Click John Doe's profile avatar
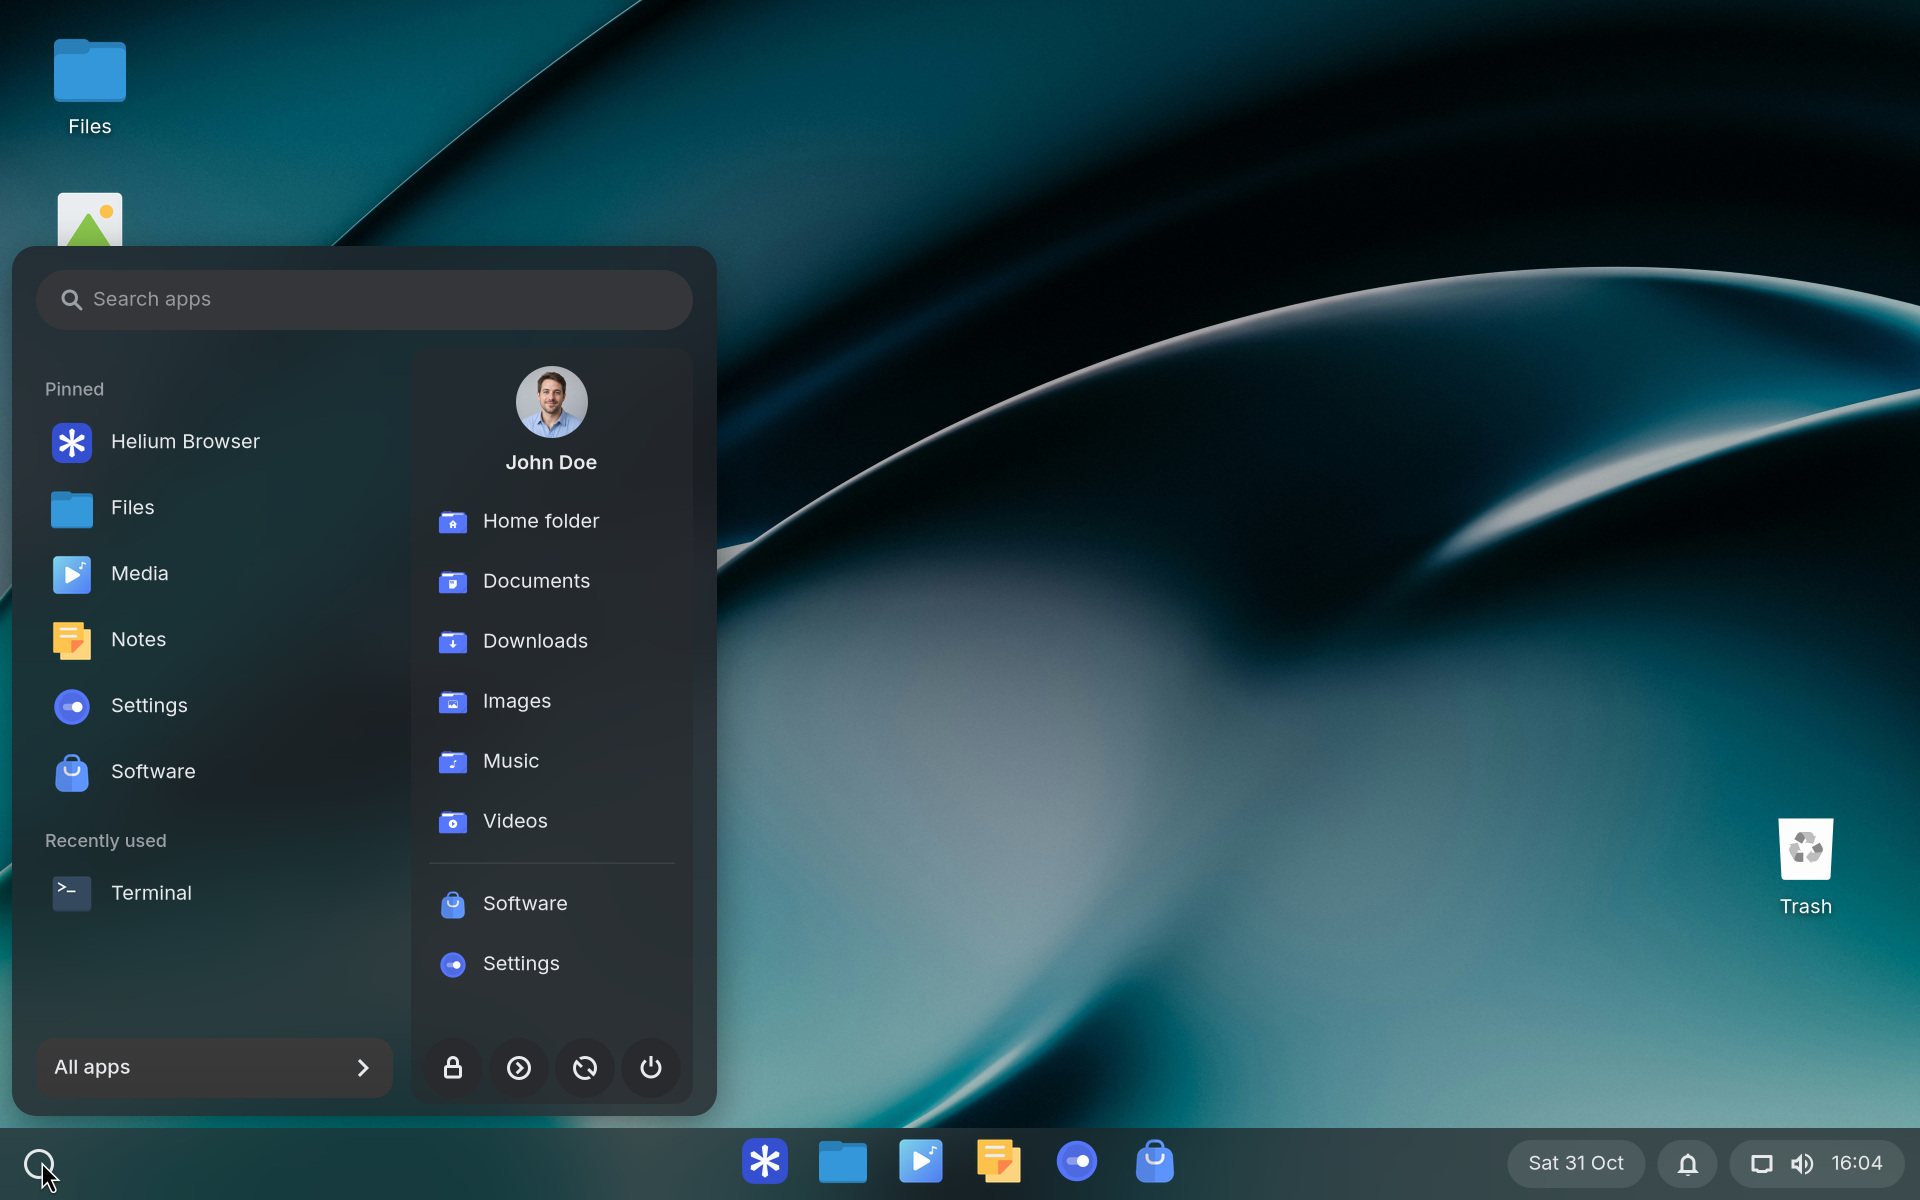1920x1200 pixels. coord(552,402)
